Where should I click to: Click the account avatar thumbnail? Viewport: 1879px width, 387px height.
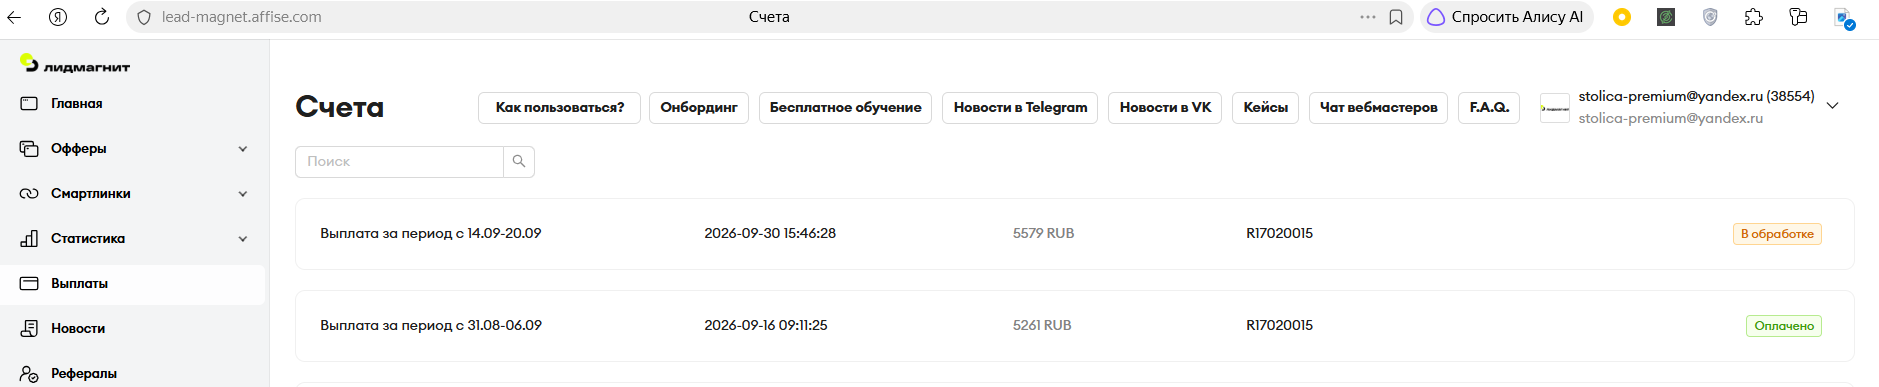tap(1555, 108)
